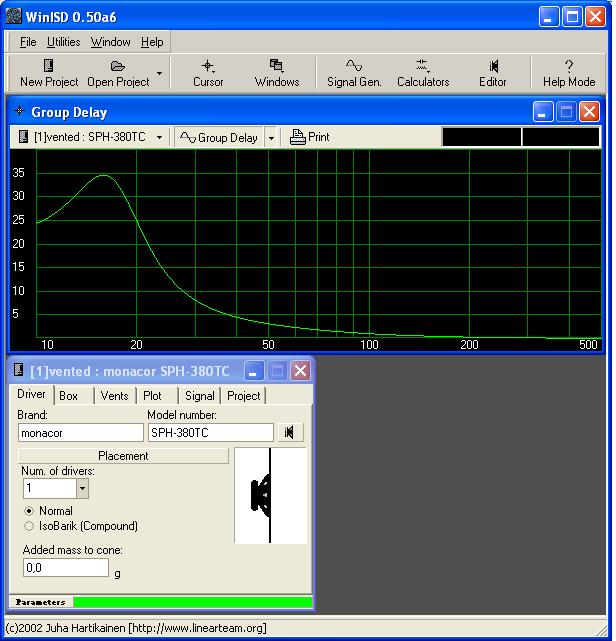Close the vented monacor project window
Viewport: 616px width, 641px height.
tap(300, 371)
